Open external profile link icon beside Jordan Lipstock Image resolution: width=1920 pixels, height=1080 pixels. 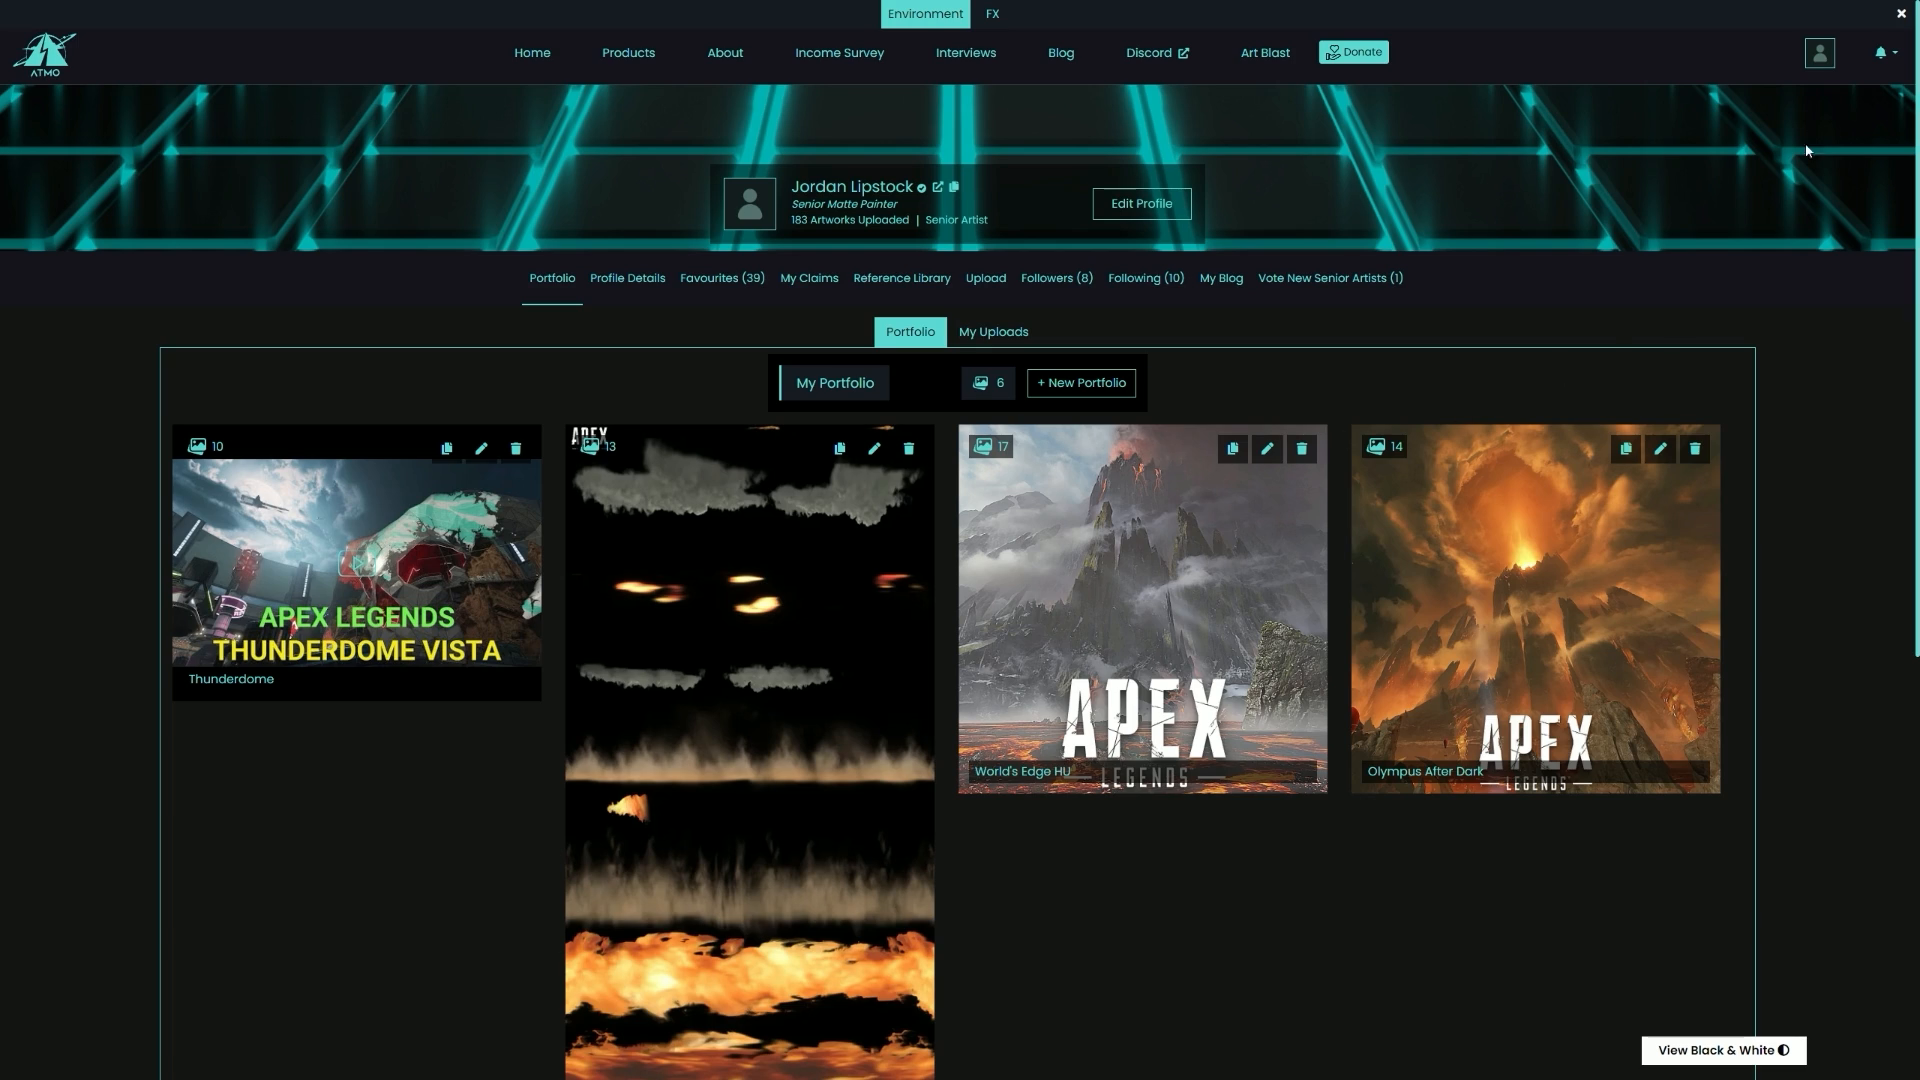pos(938,187)
